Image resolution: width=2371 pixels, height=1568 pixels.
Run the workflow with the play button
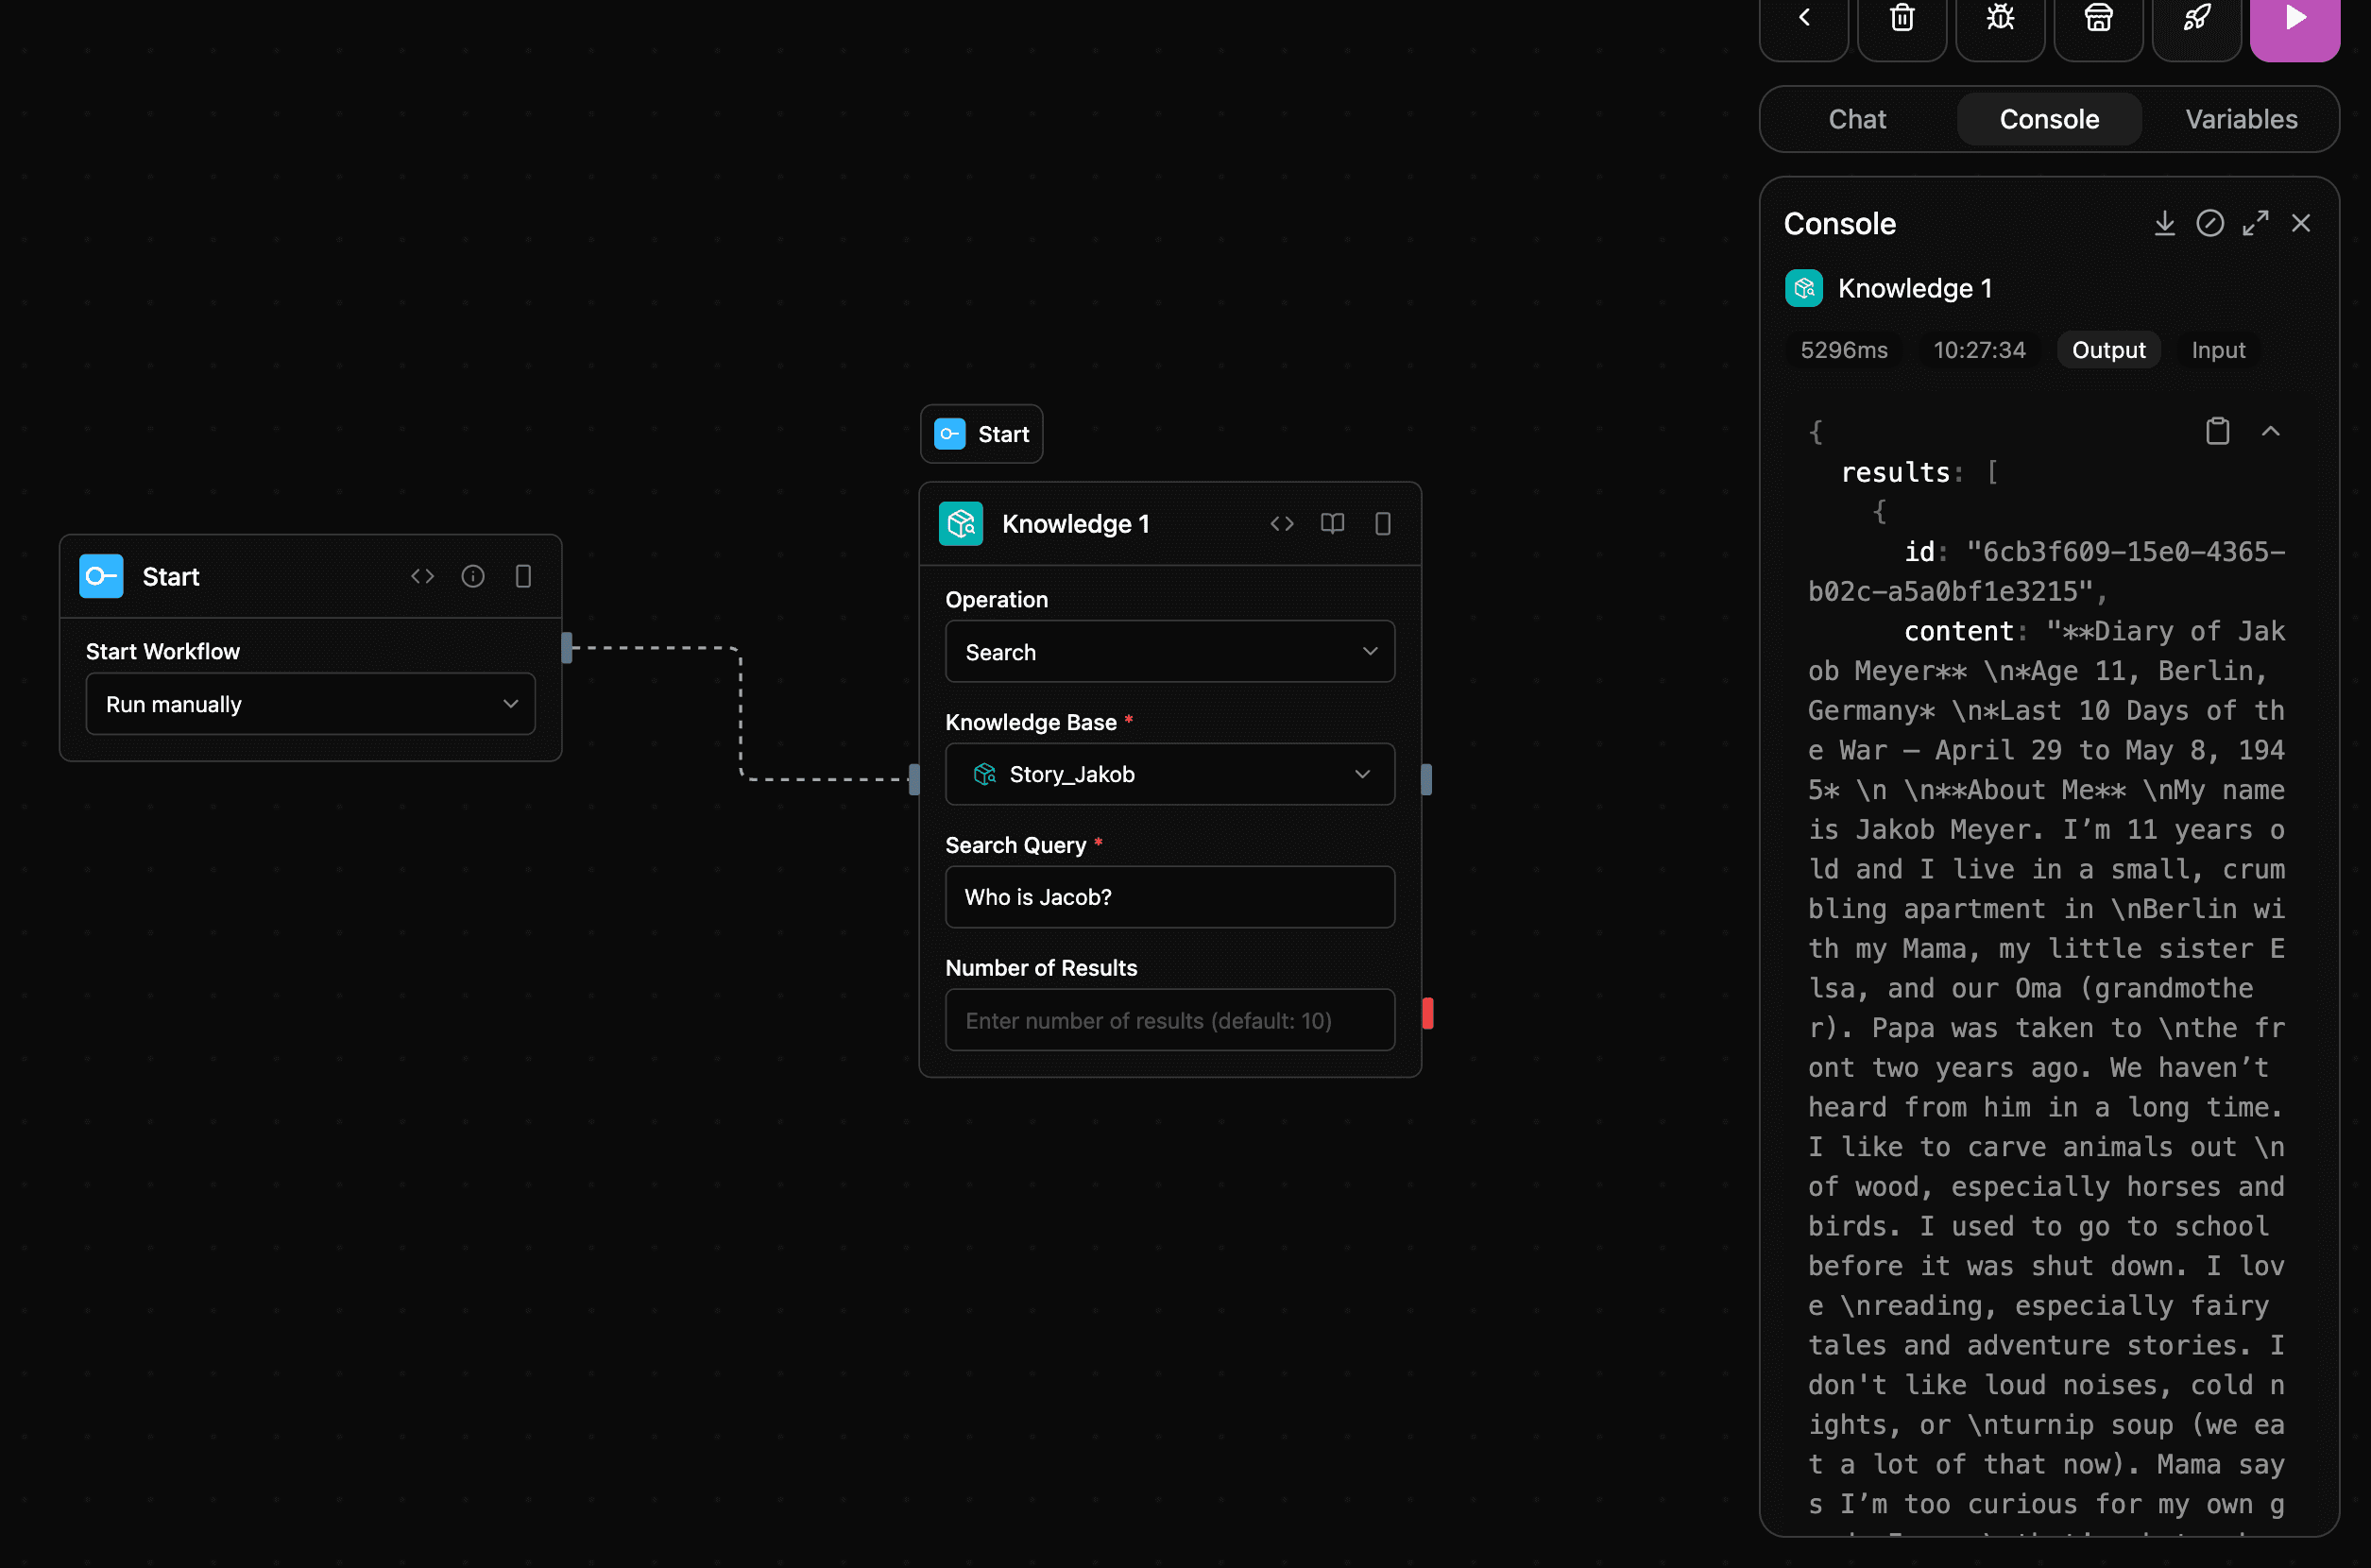click(2294, 17)
